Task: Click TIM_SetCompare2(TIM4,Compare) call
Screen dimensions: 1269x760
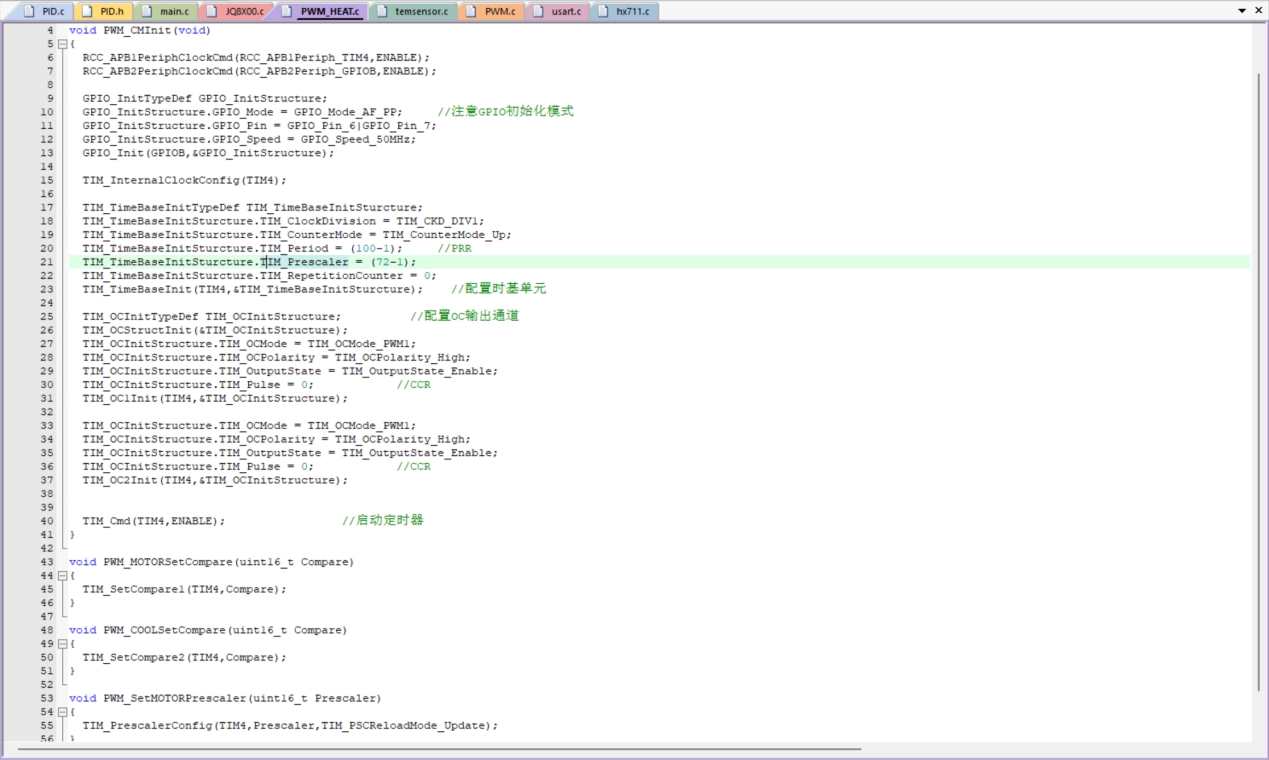Action: [x=184, y=658]
